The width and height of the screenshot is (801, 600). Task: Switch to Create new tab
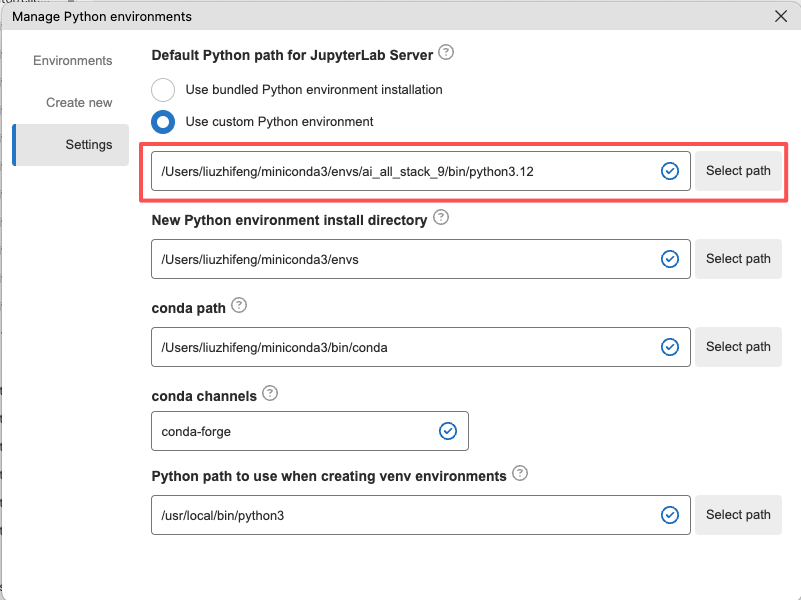click(x=79, y=103)
